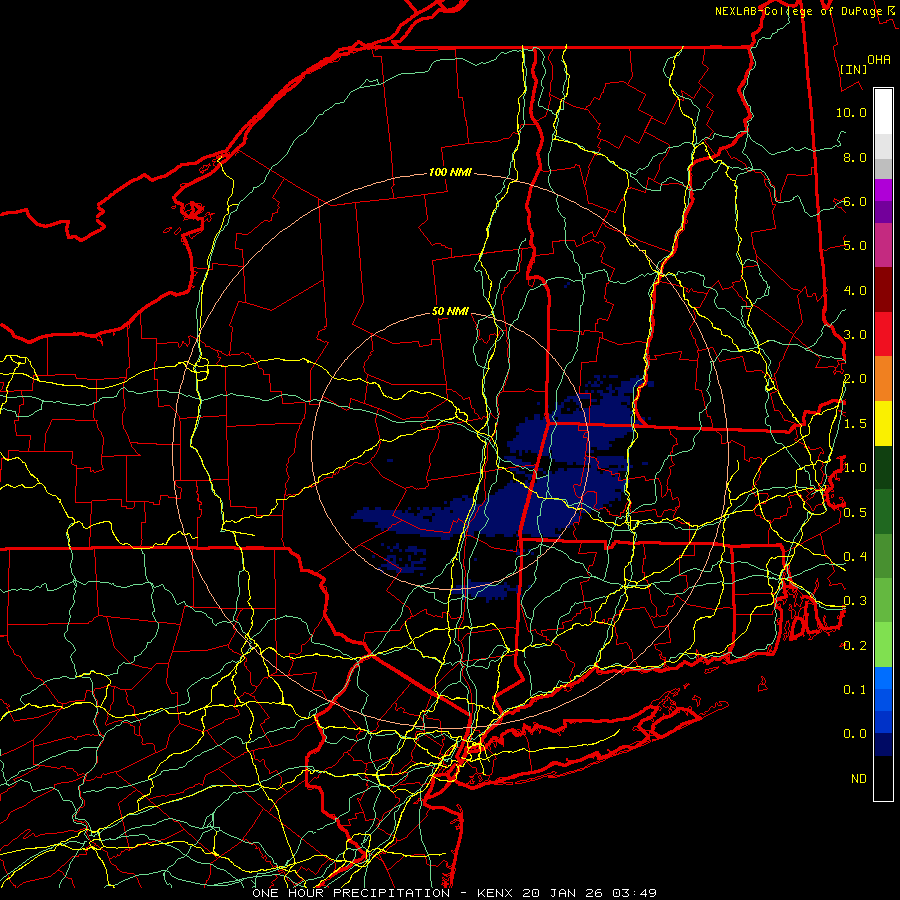Pick the orange legend swatch

(883, 379)
